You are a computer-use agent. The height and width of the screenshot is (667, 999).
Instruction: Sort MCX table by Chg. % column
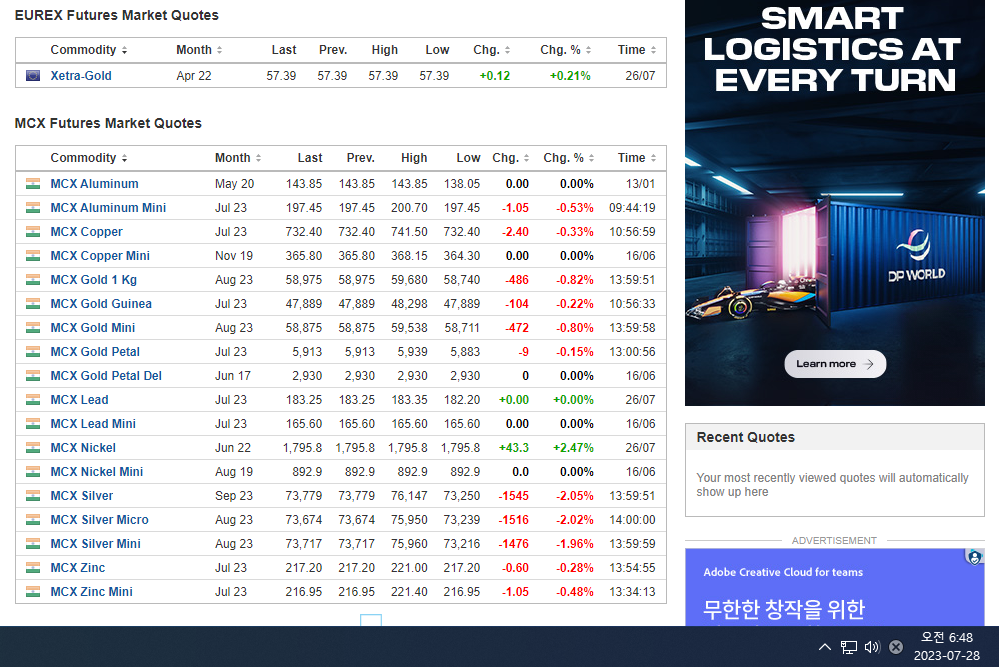point(568,158)
